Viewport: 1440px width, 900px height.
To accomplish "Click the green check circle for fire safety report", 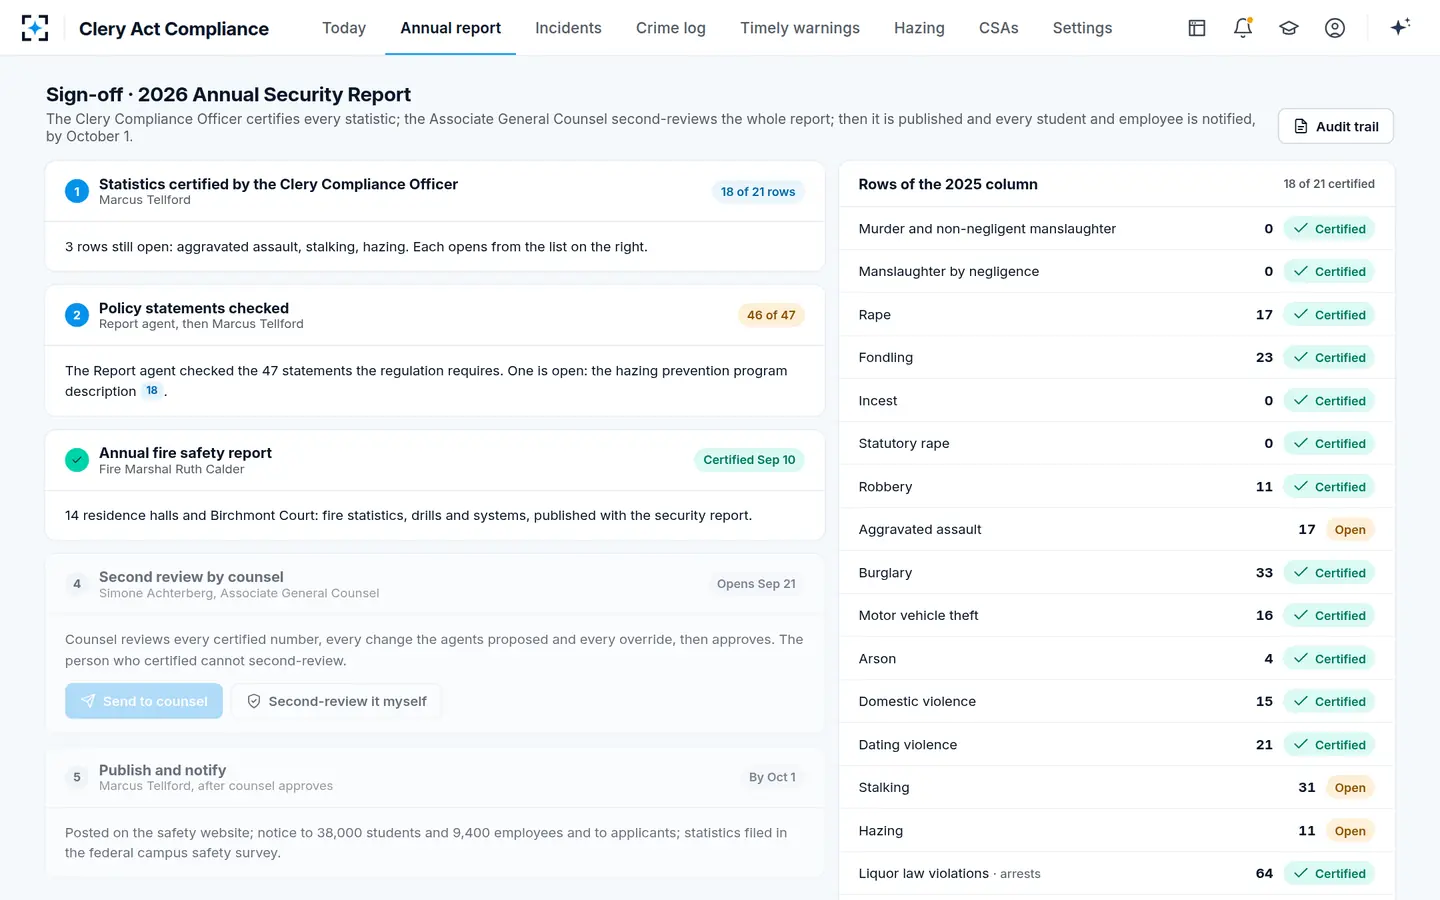I will click(x=77, y=460).
